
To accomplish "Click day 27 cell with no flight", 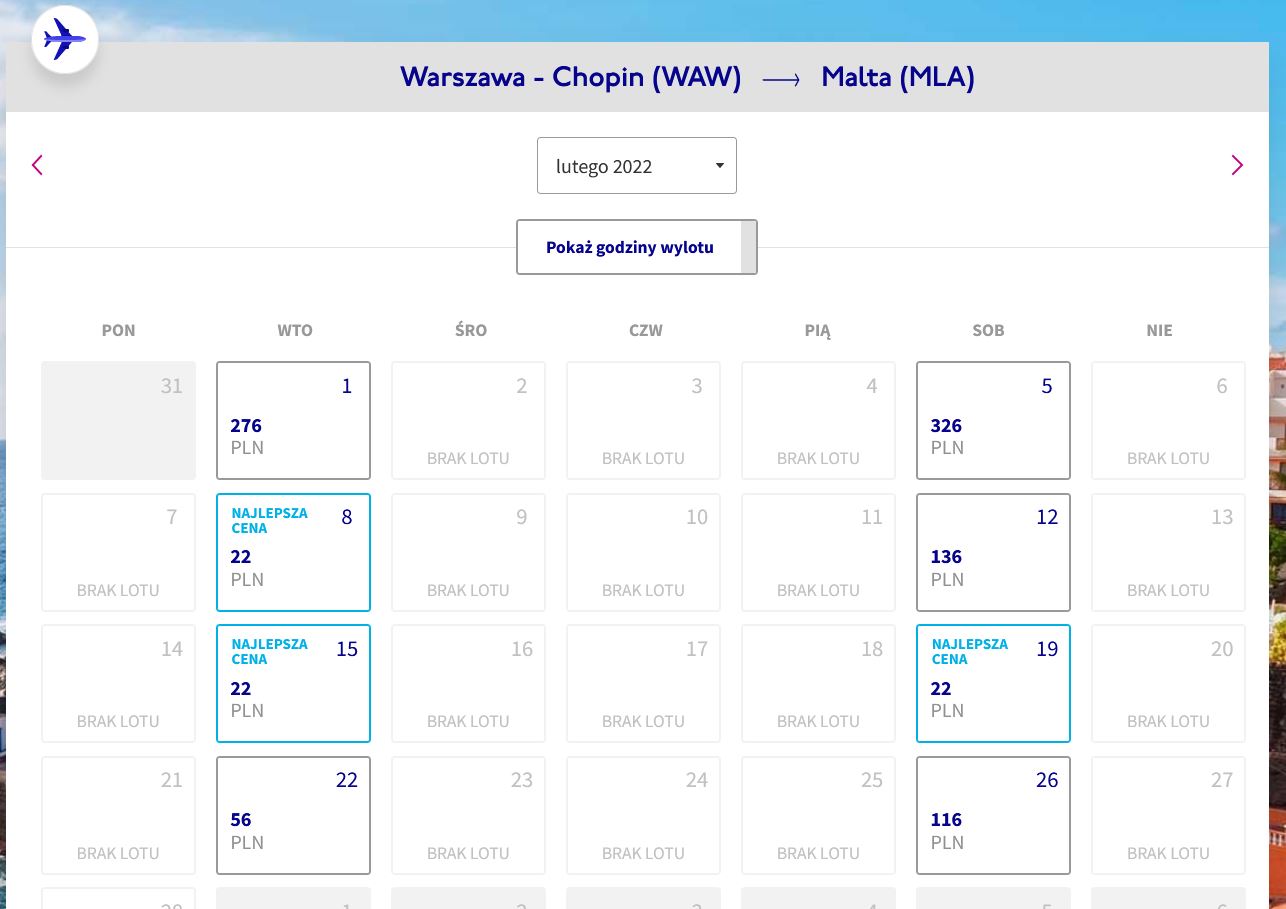I will coord(1168,815).
